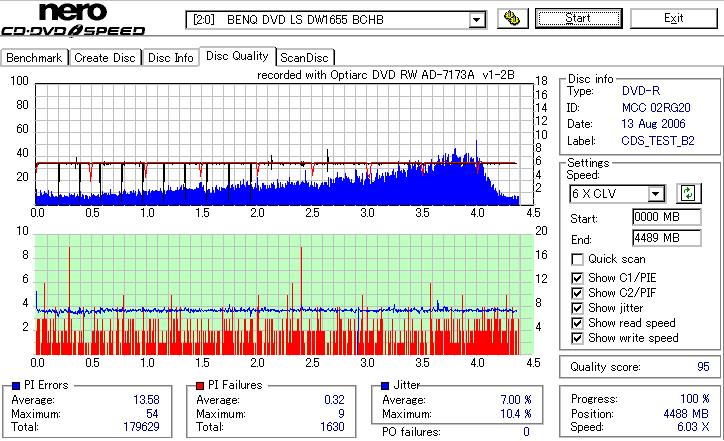Click the refresh speed icon next to 6 X CLV
724x441 pixels.
(x=688, y=193)
